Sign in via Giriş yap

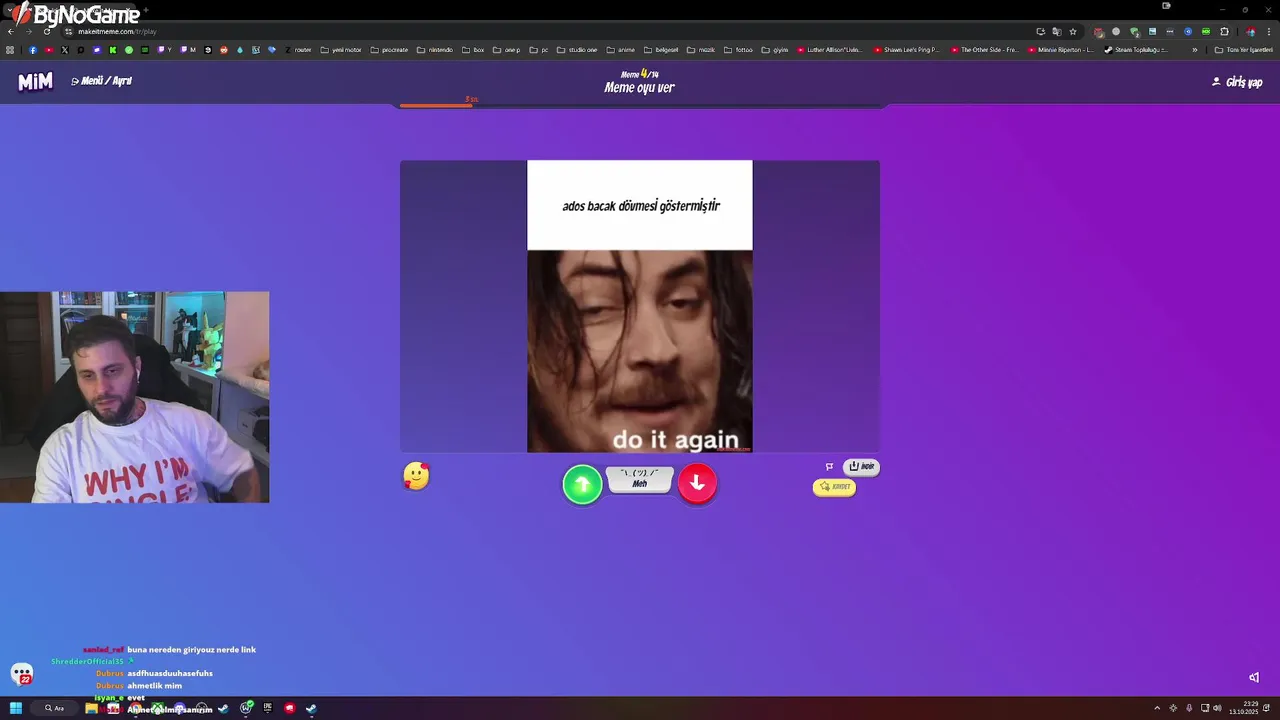(1237, 82)
